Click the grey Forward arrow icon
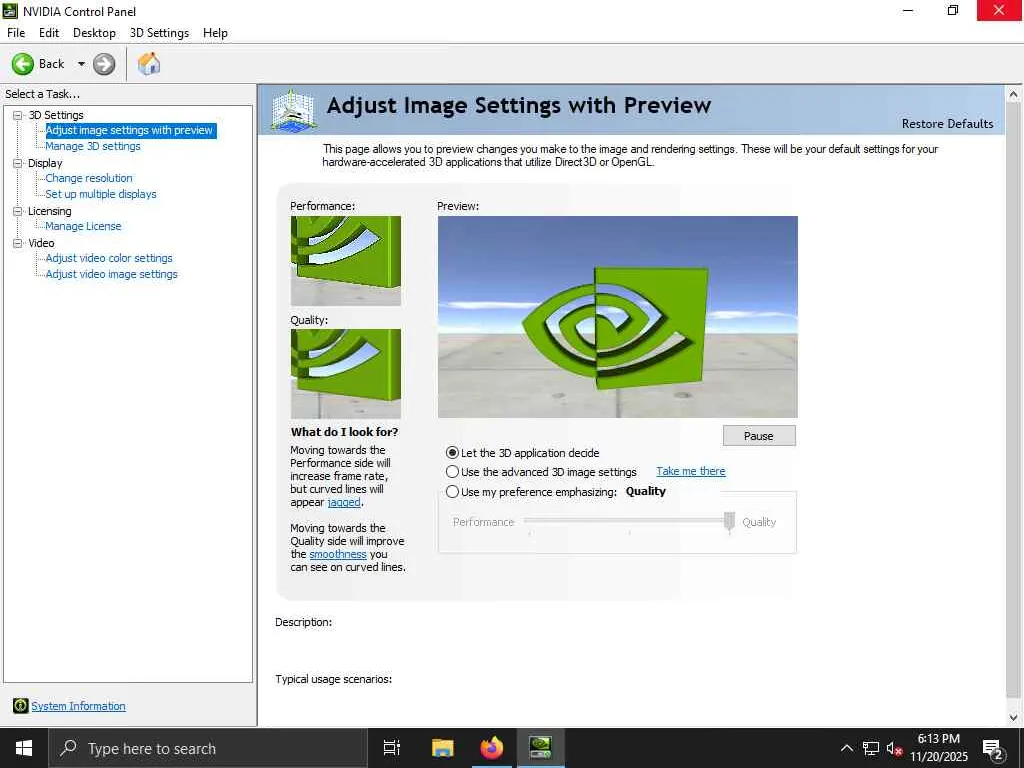This screenshot has width=1024, height=768. (x=104, y=64)
